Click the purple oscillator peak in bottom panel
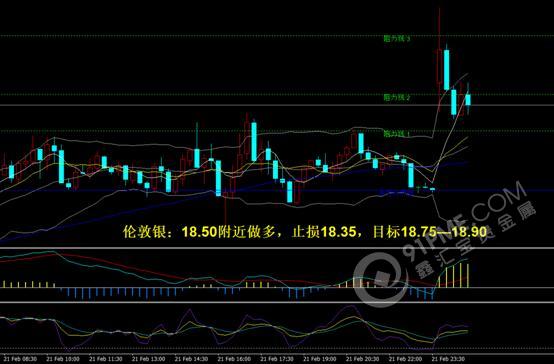This screenshot has width=554, height=364. coord(348,307)
